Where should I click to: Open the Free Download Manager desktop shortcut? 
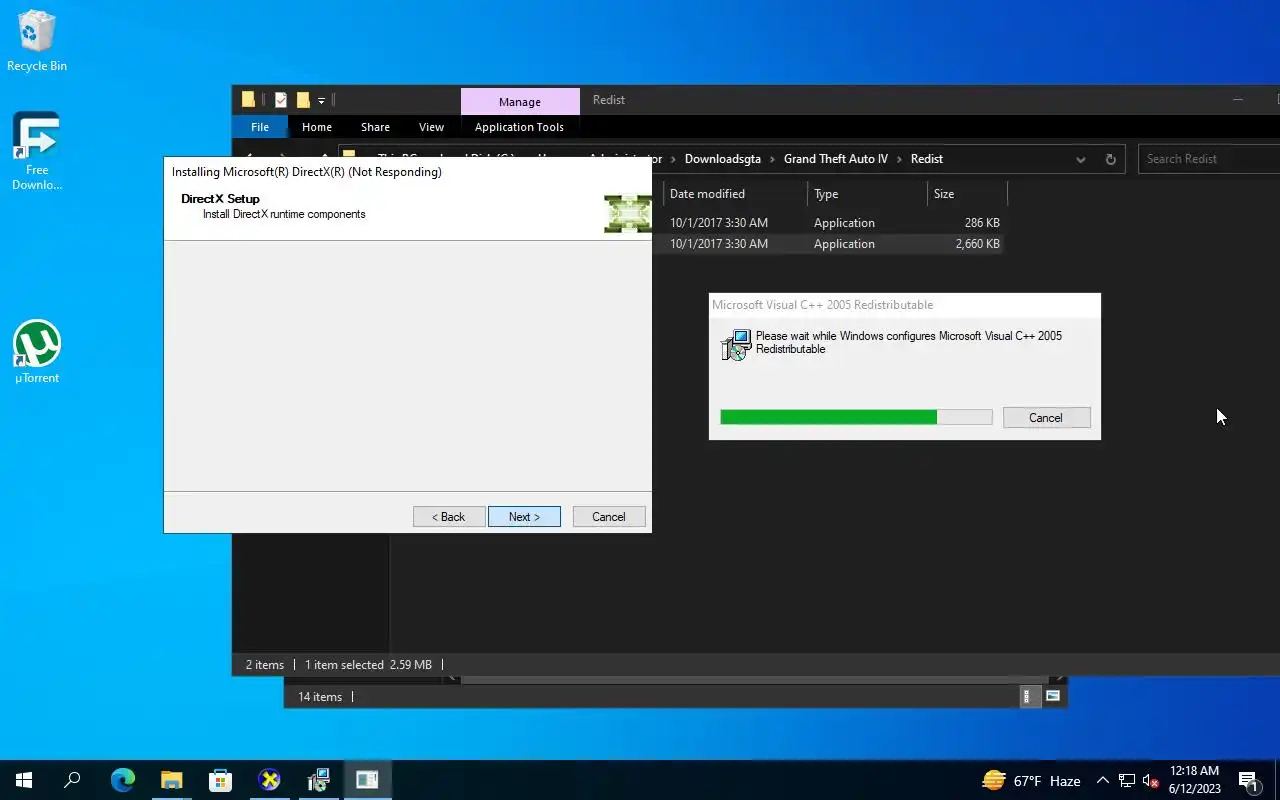[37, 150]
